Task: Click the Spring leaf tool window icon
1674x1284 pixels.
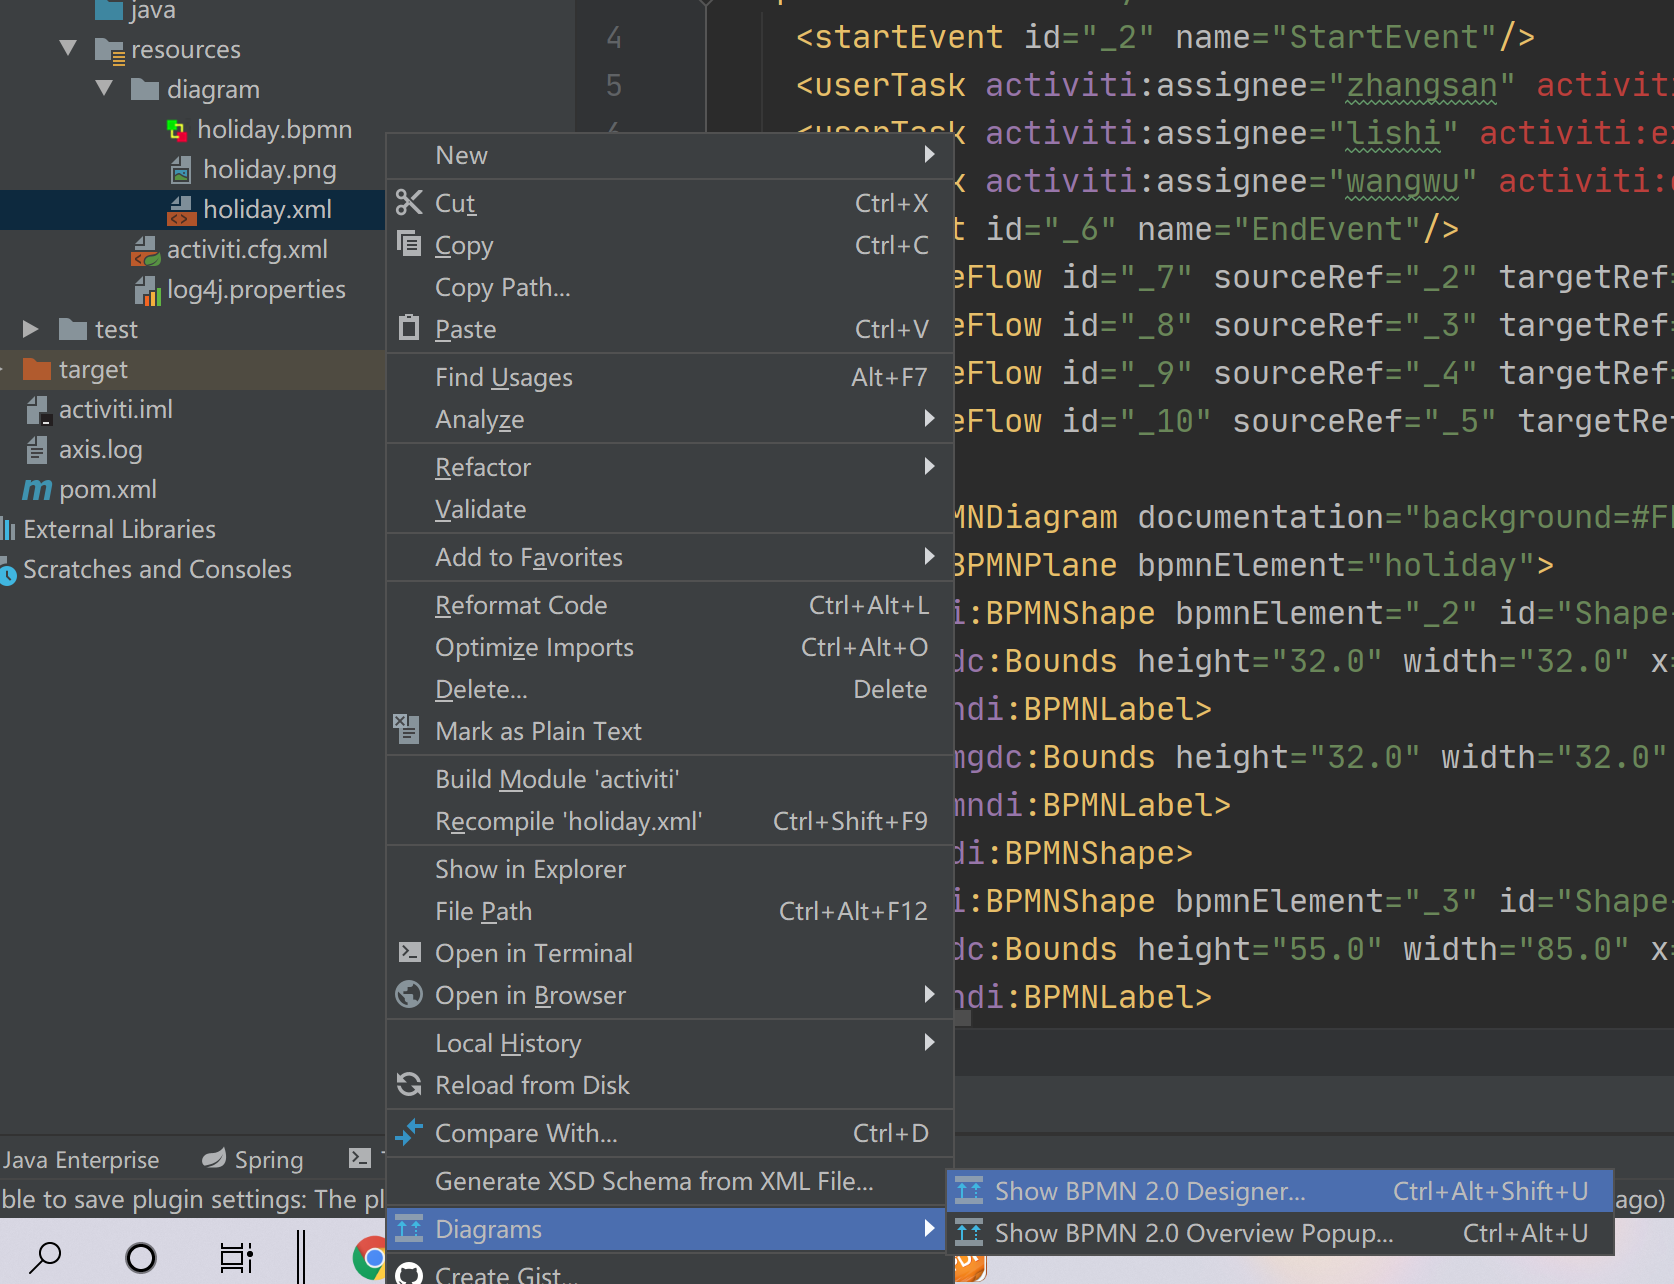Action: [214, 1158]
